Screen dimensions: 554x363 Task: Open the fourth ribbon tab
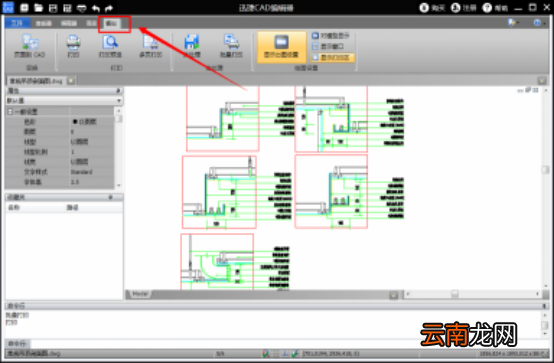pos(91,23)
